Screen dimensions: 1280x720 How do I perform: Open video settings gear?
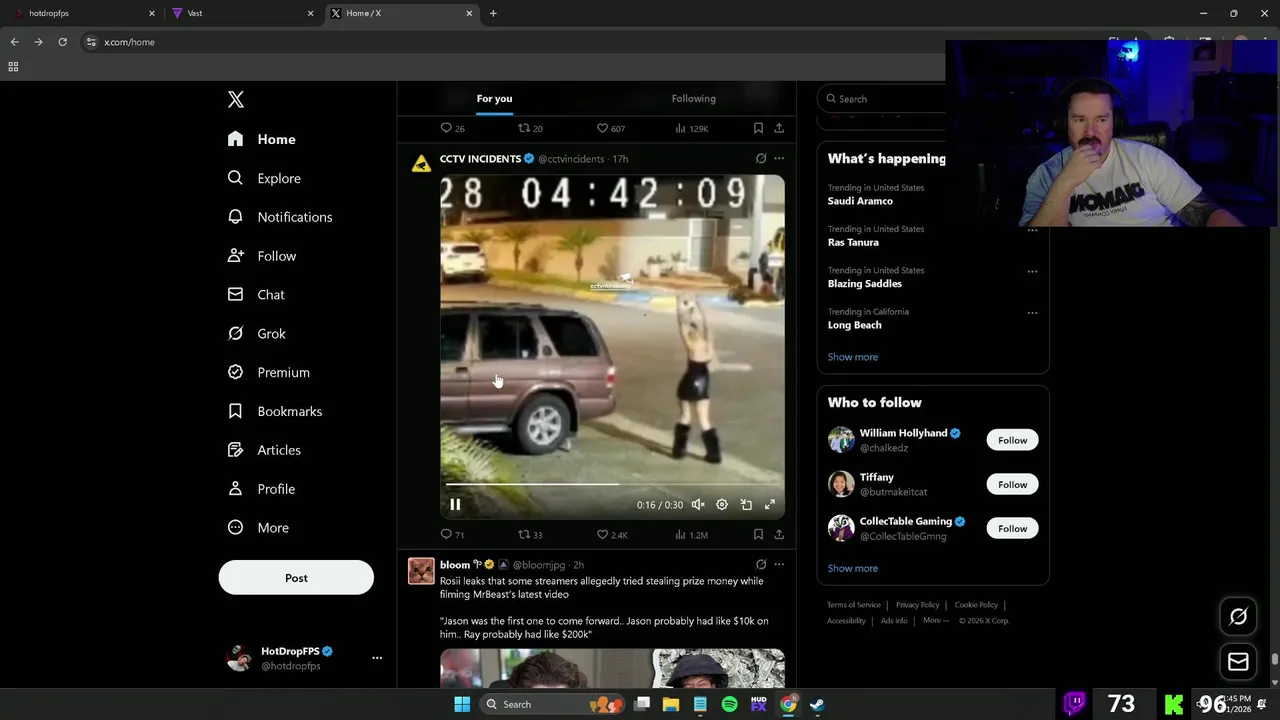pyautogui.click(x=722, y=505)
